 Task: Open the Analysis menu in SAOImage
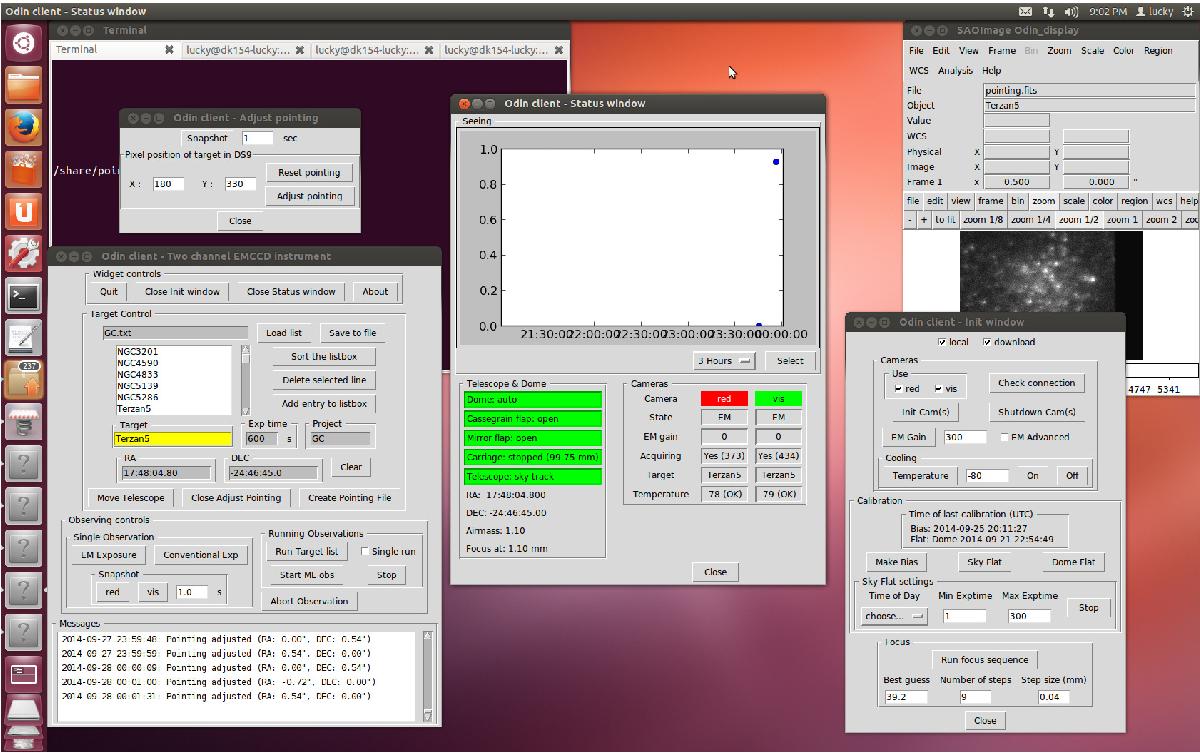click(955, 71)
